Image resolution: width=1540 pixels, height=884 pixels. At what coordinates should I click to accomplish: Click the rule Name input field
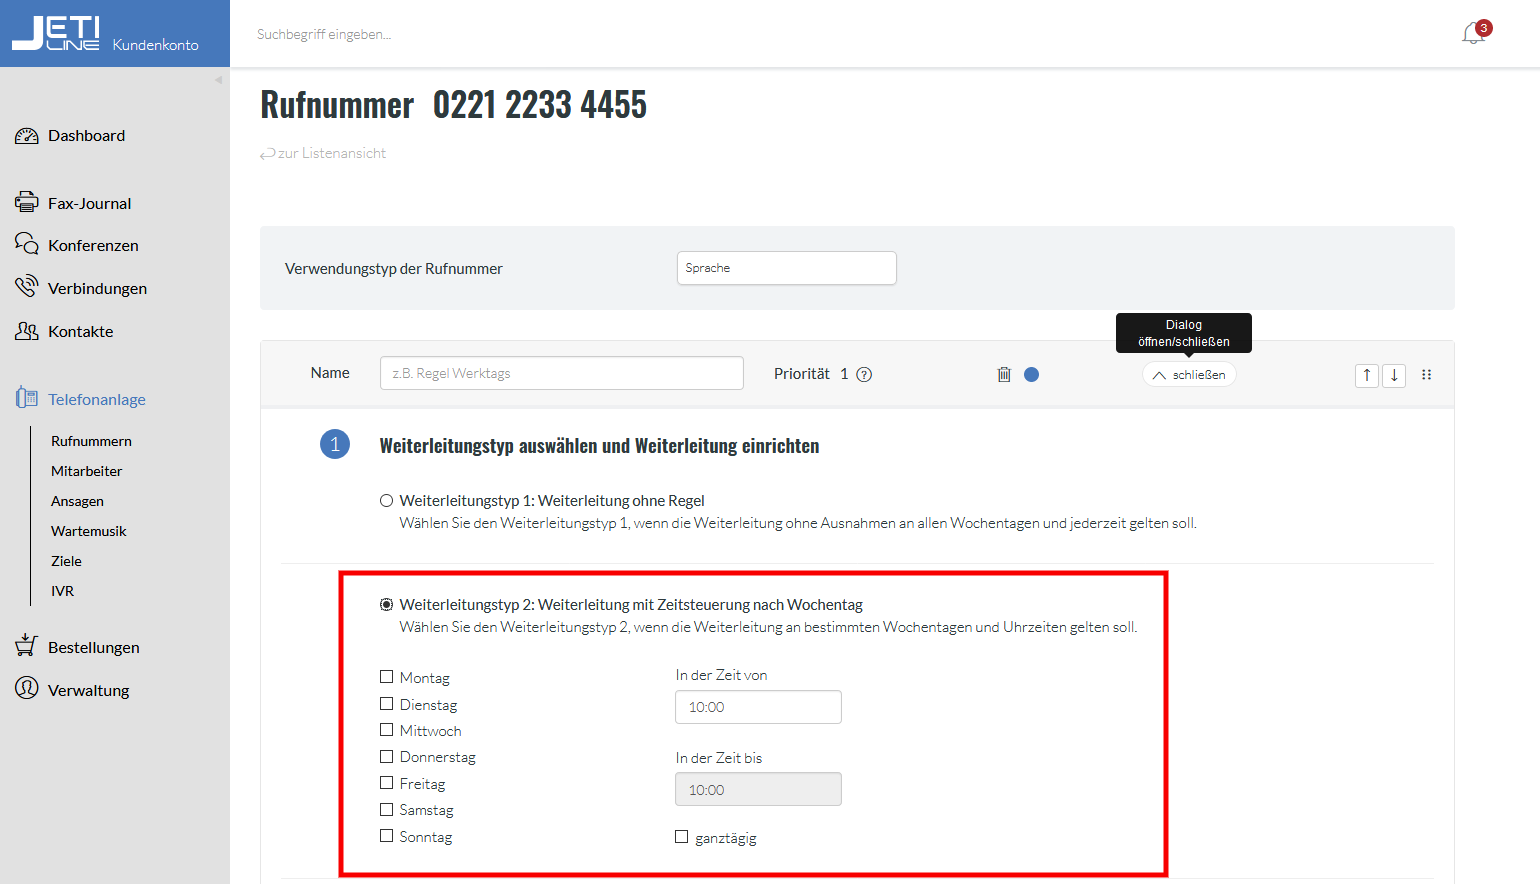(x=561, y=373)
